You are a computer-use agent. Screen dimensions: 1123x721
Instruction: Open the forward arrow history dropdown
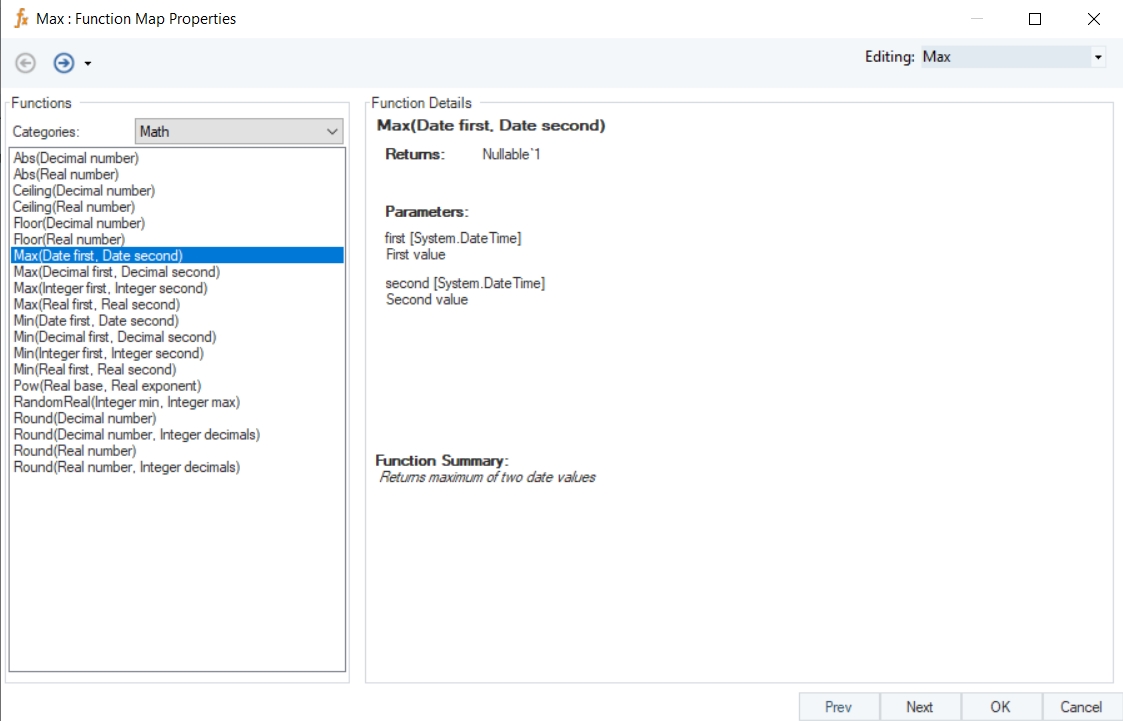88,64
